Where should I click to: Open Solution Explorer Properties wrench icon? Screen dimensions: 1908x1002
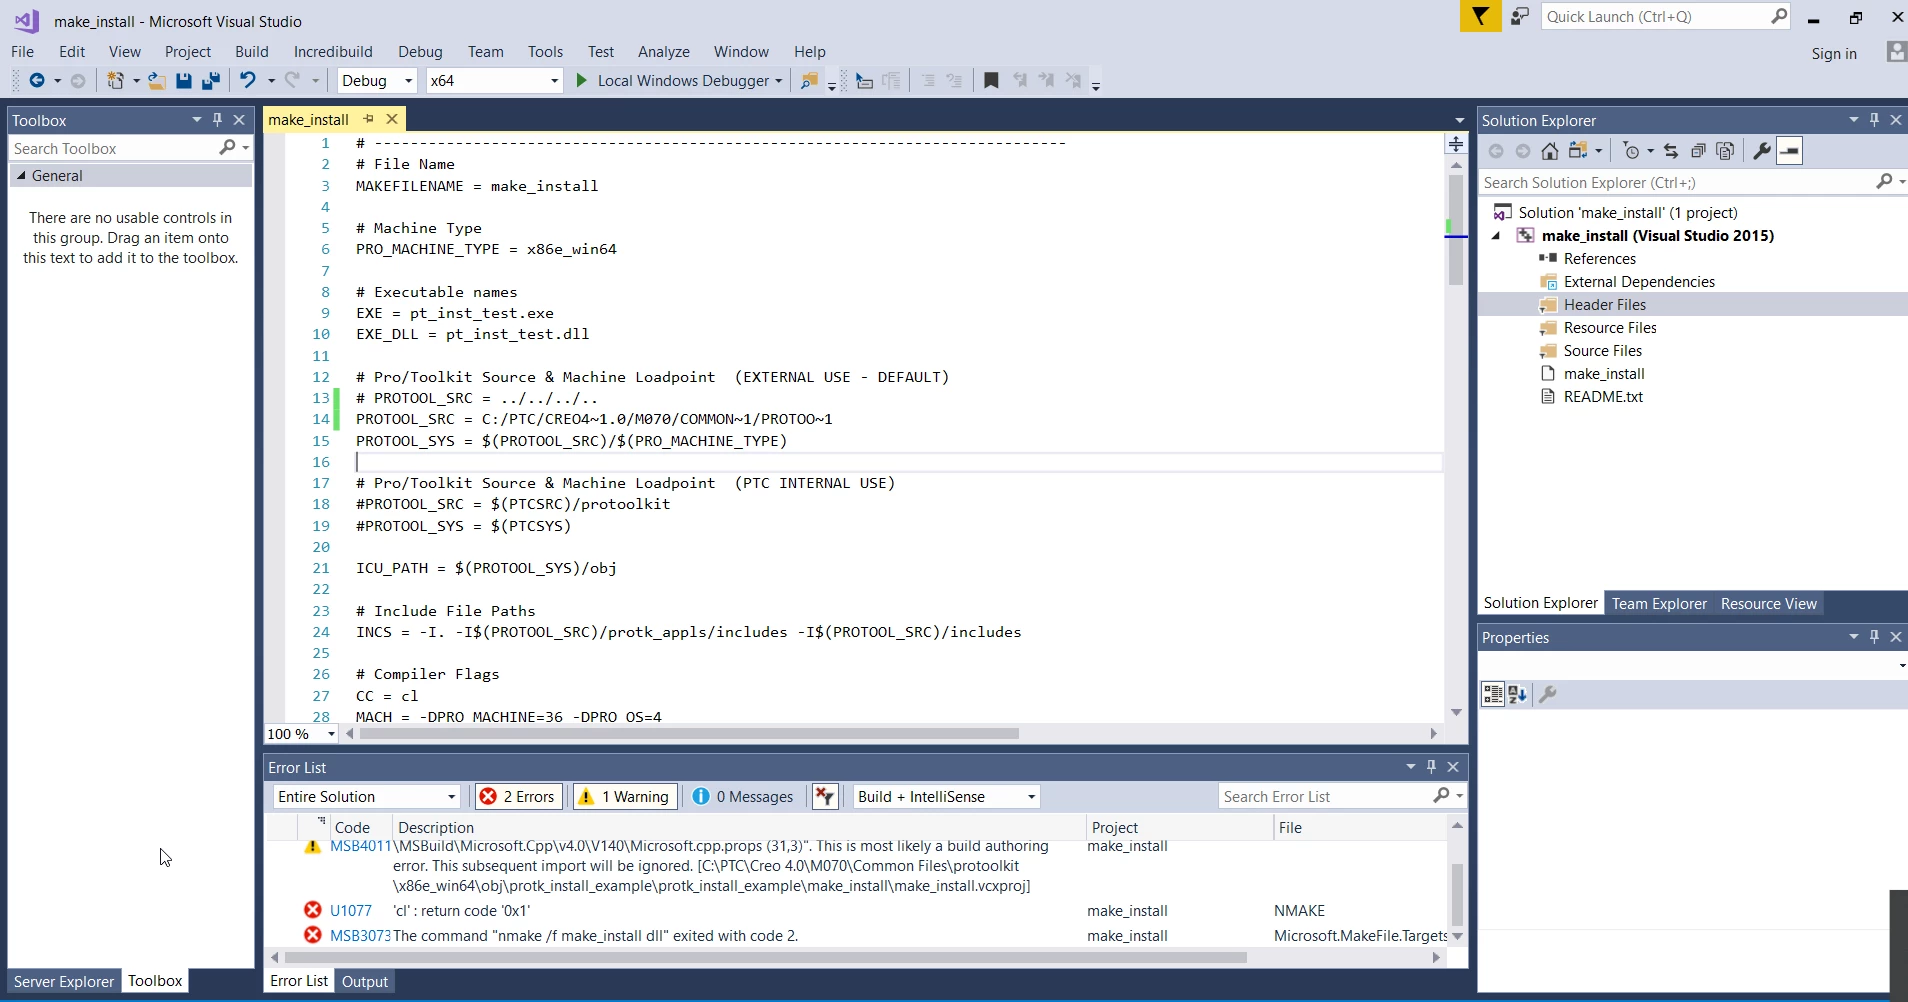(1762, 151)
